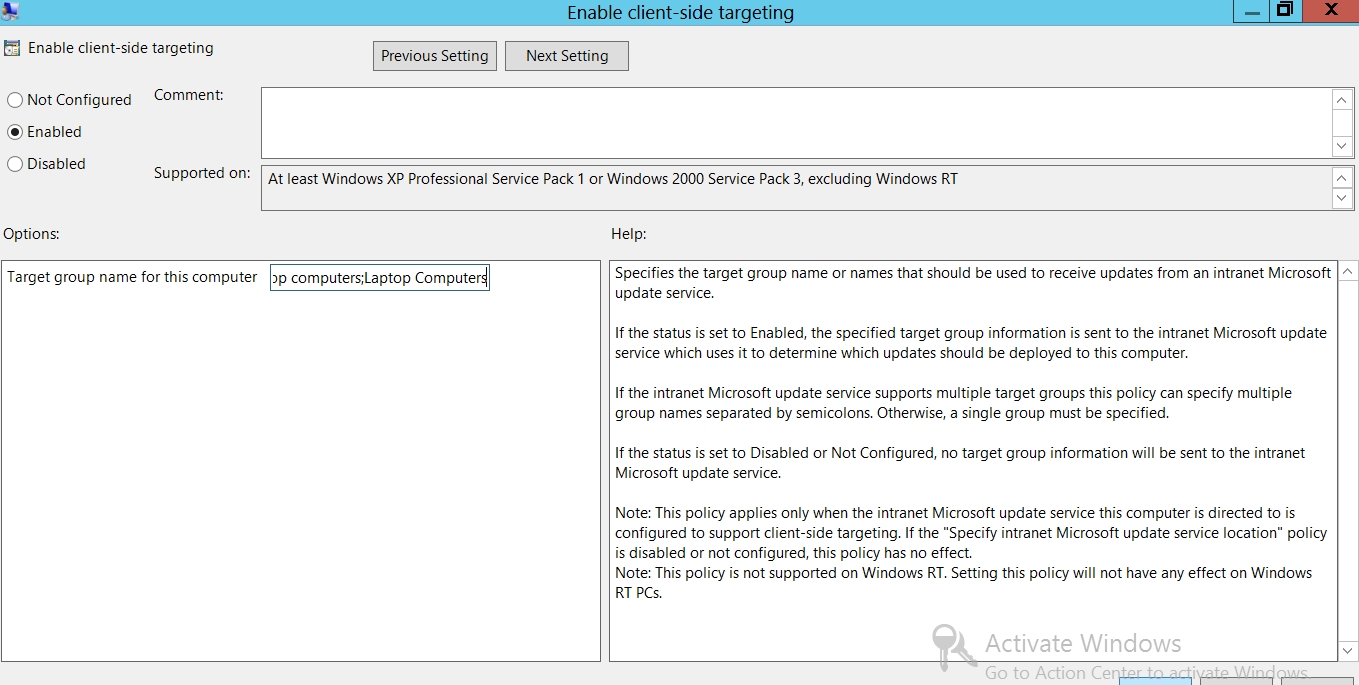The width and height of the screenshot is (1359, 685).
Task: Set policy to Disabled
Action: 15,164
